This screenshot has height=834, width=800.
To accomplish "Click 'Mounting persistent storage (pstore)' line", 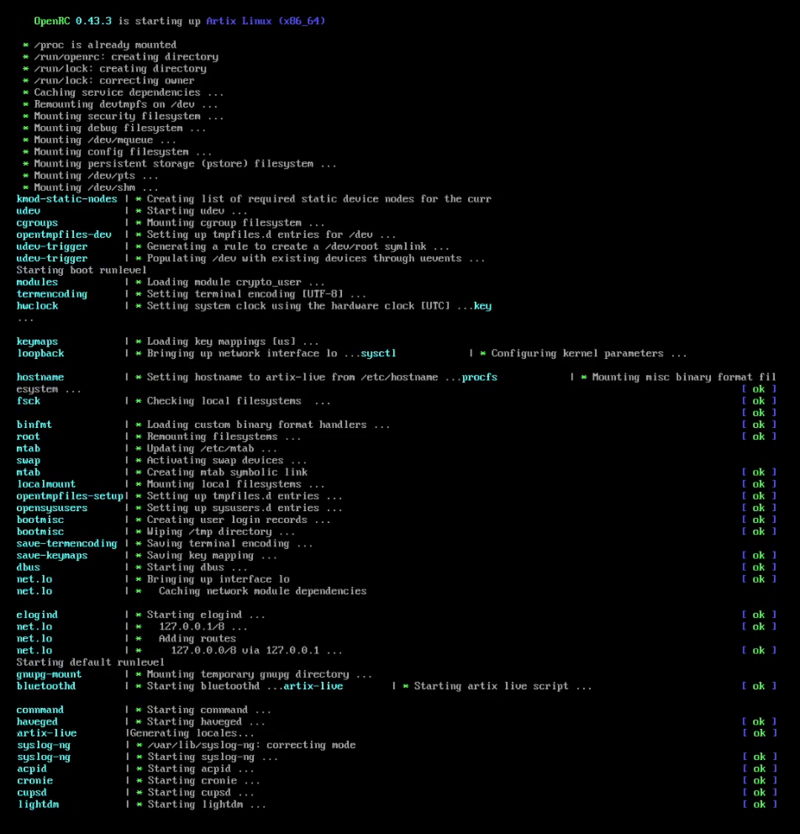I will pyautogui.click(x=185, y=164).
